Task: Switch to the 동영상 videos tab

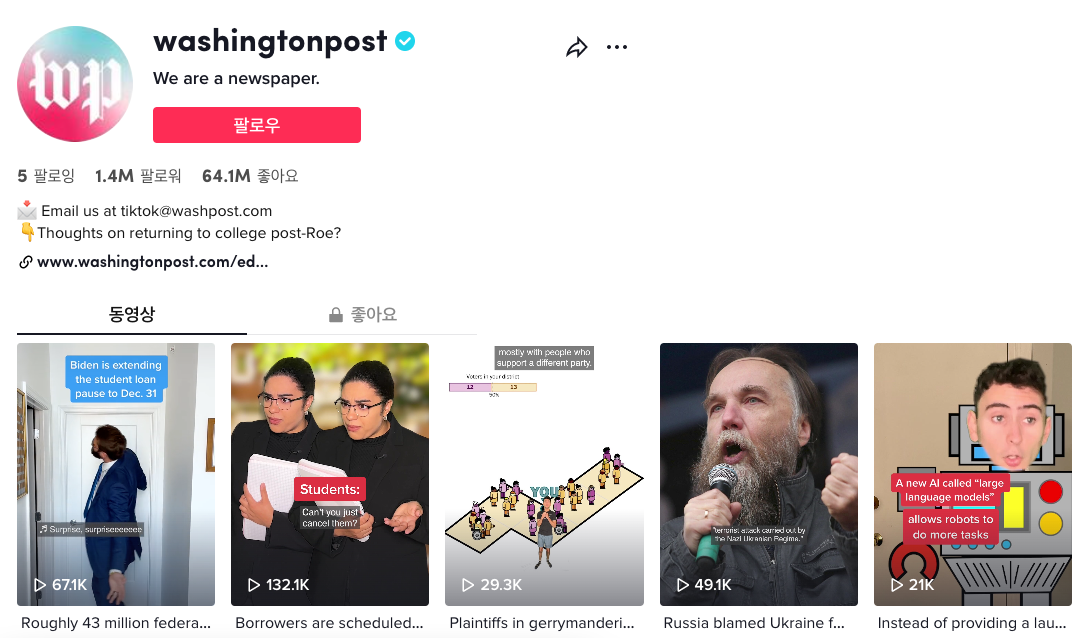Action: point(131,315)
